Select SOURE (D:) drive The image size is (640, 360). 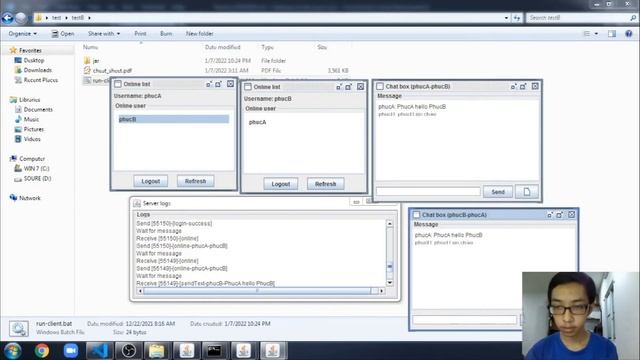[x=37, y=179]
